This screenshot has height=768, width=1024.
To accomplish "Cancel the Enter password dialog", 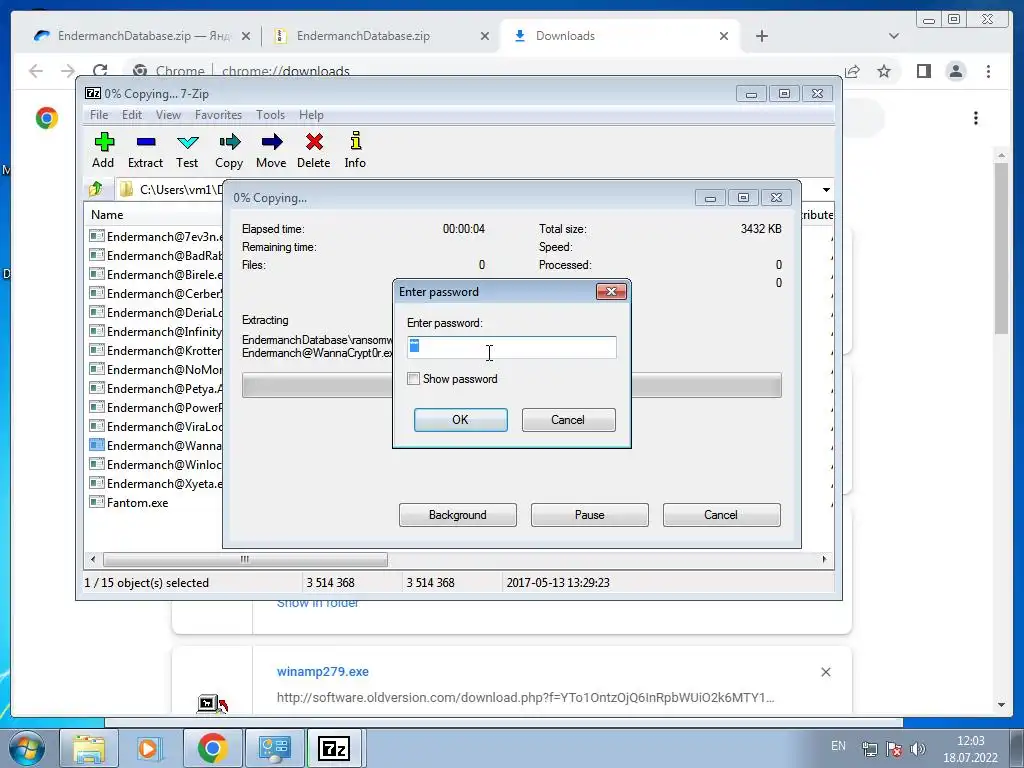I will 568,420.
